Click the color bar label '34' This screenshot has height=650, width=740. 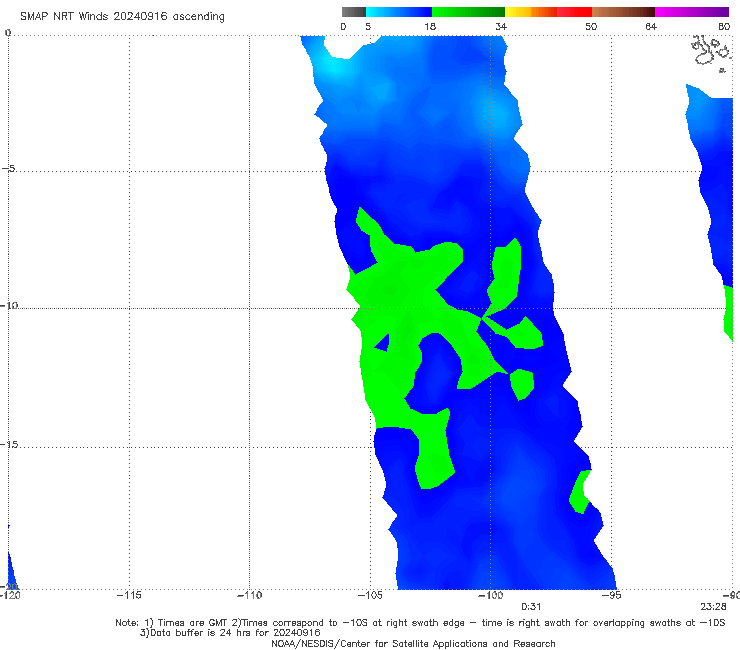click(x=501, y=27)
